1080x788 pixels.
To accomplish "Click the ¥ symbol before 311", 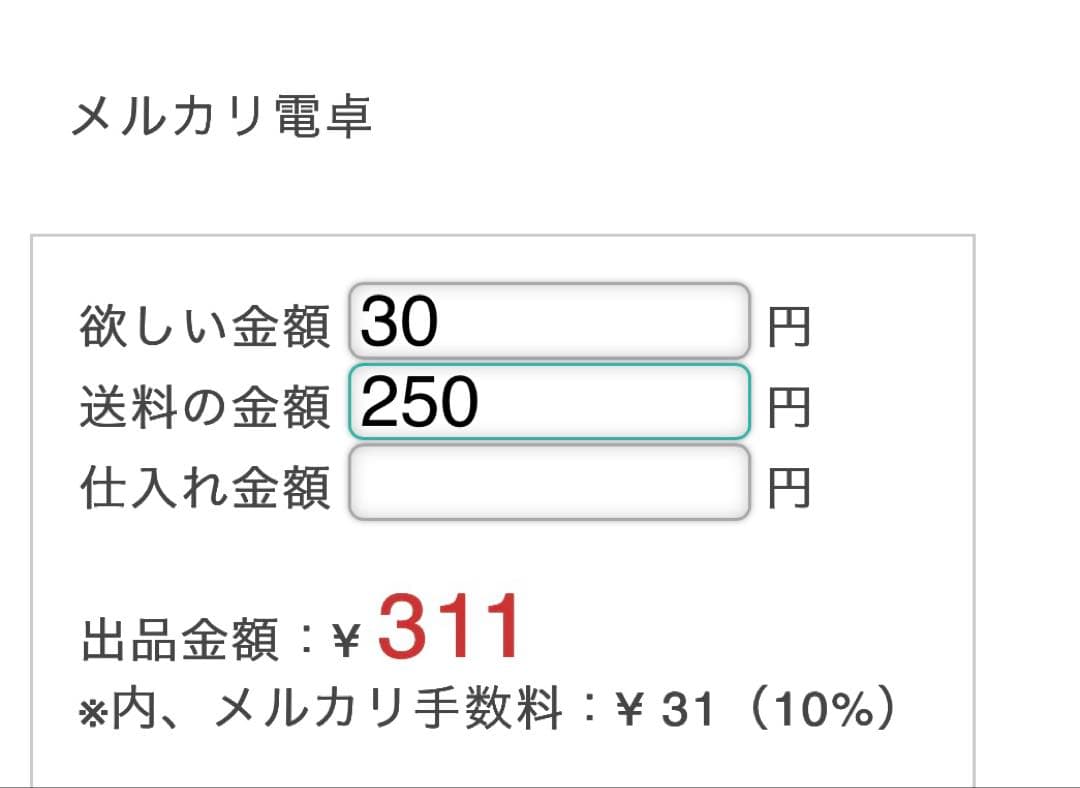I will click(346, 641).
